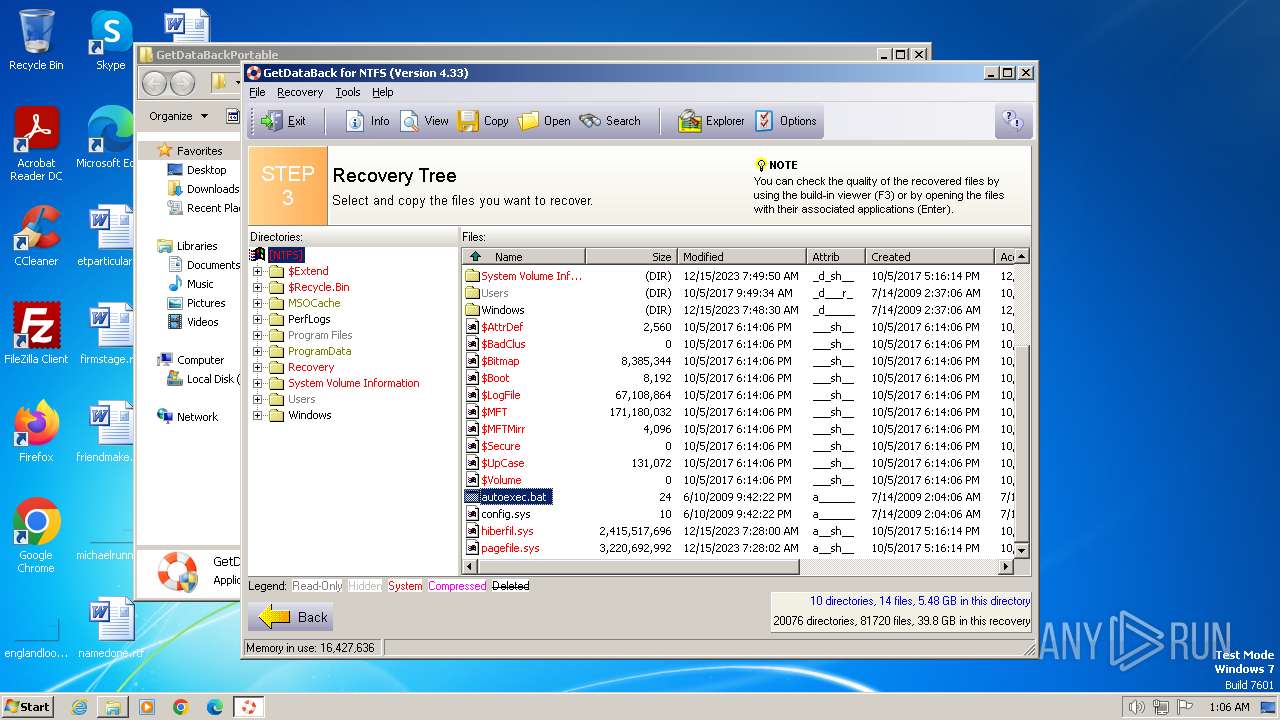
Task: Open Organize dropdown in Explorer window
Action: [179, 116]
